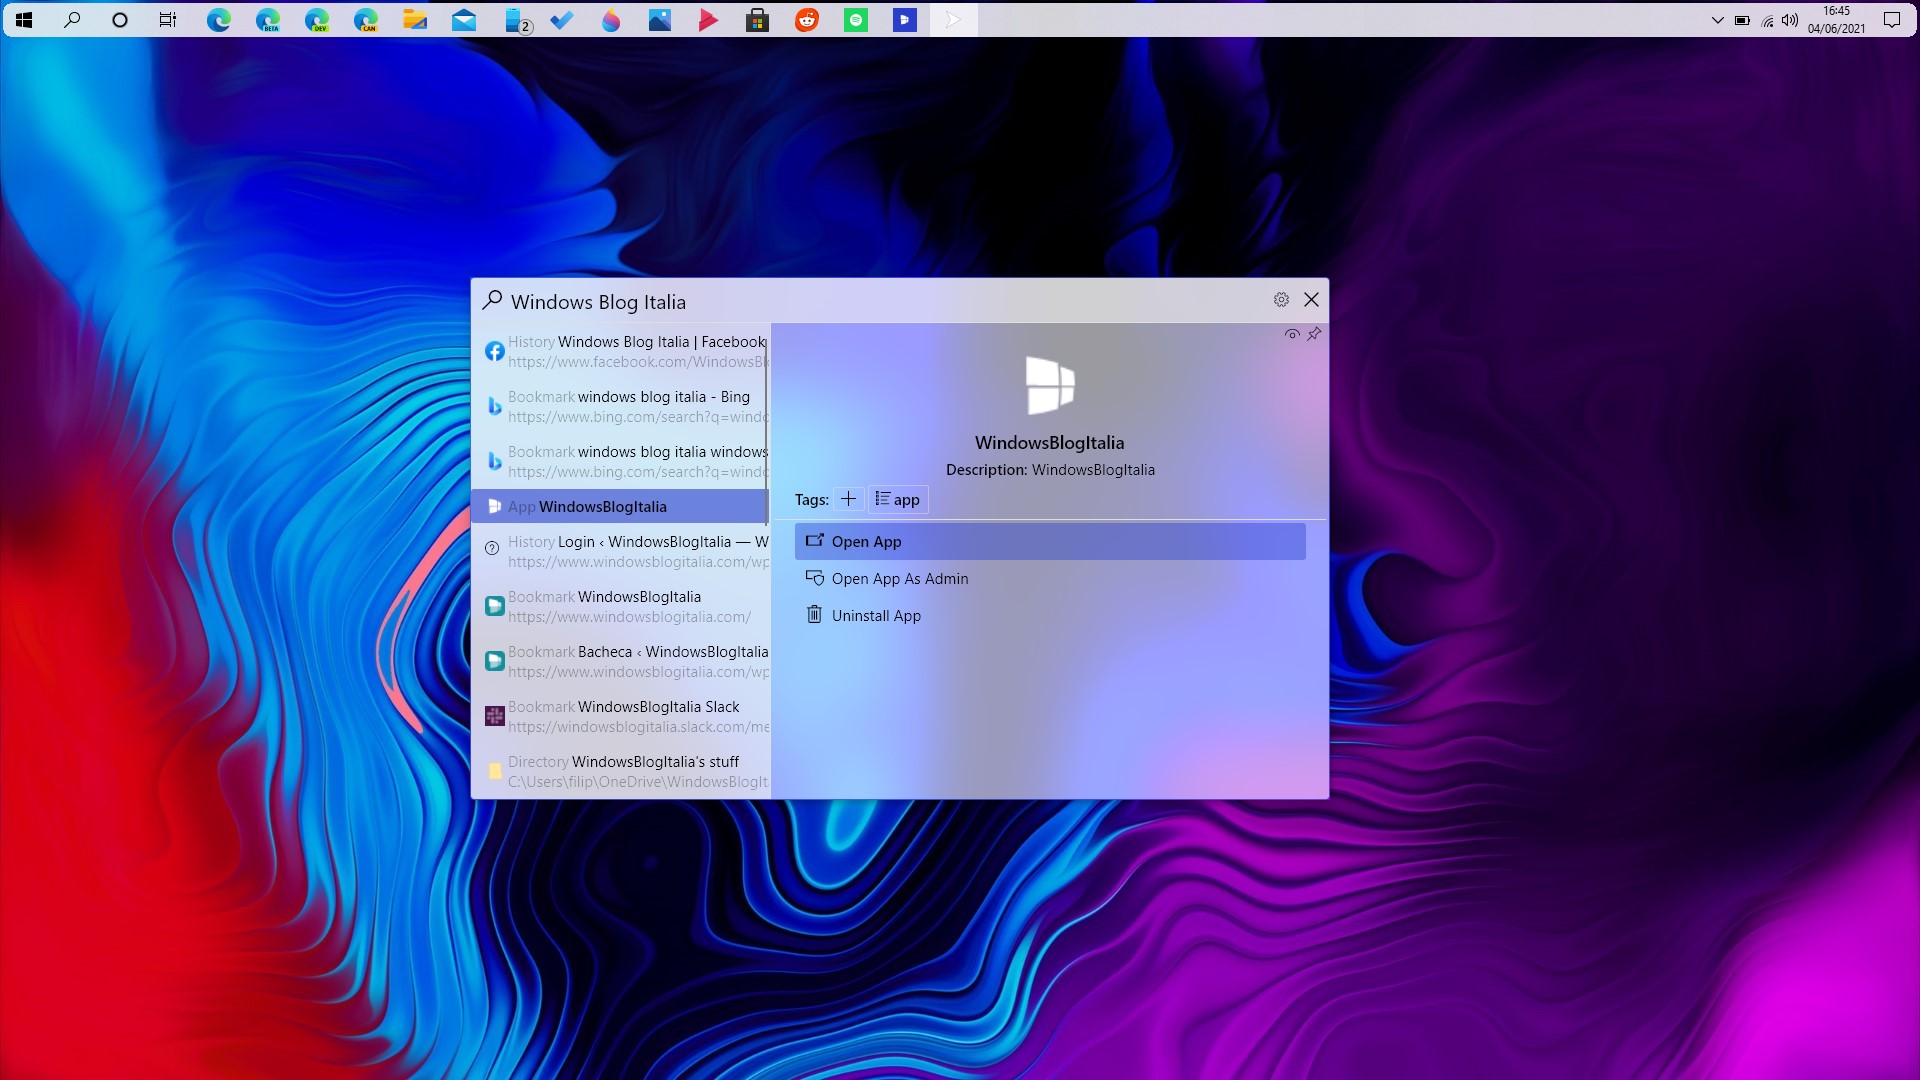Show hidden tray icons chevron

pos(1717,19)
